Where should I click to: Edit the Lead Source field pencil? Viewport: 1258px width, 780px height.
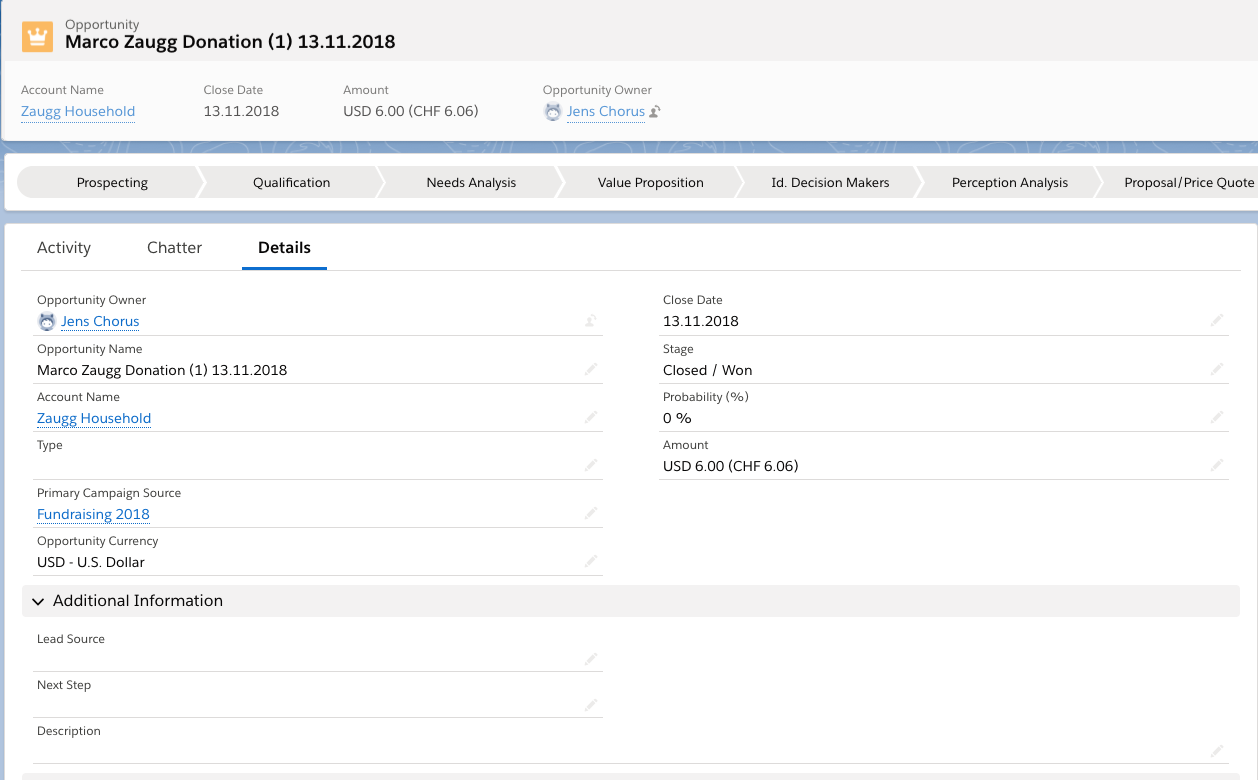[x=591, y=659]
